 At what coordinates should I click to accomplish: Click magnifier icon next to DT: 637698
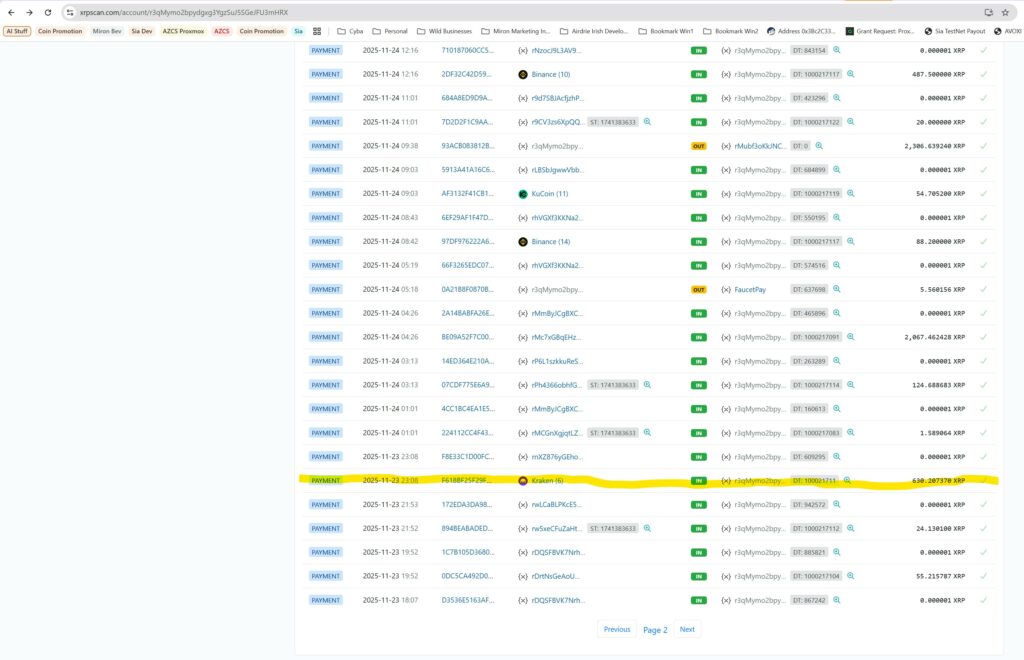click(x=837, y=290)
